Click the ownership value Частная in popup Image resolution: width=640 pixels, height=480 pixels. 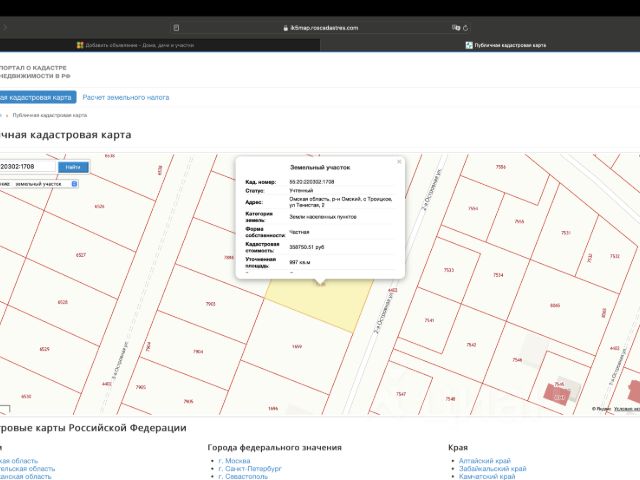[299, 232]
